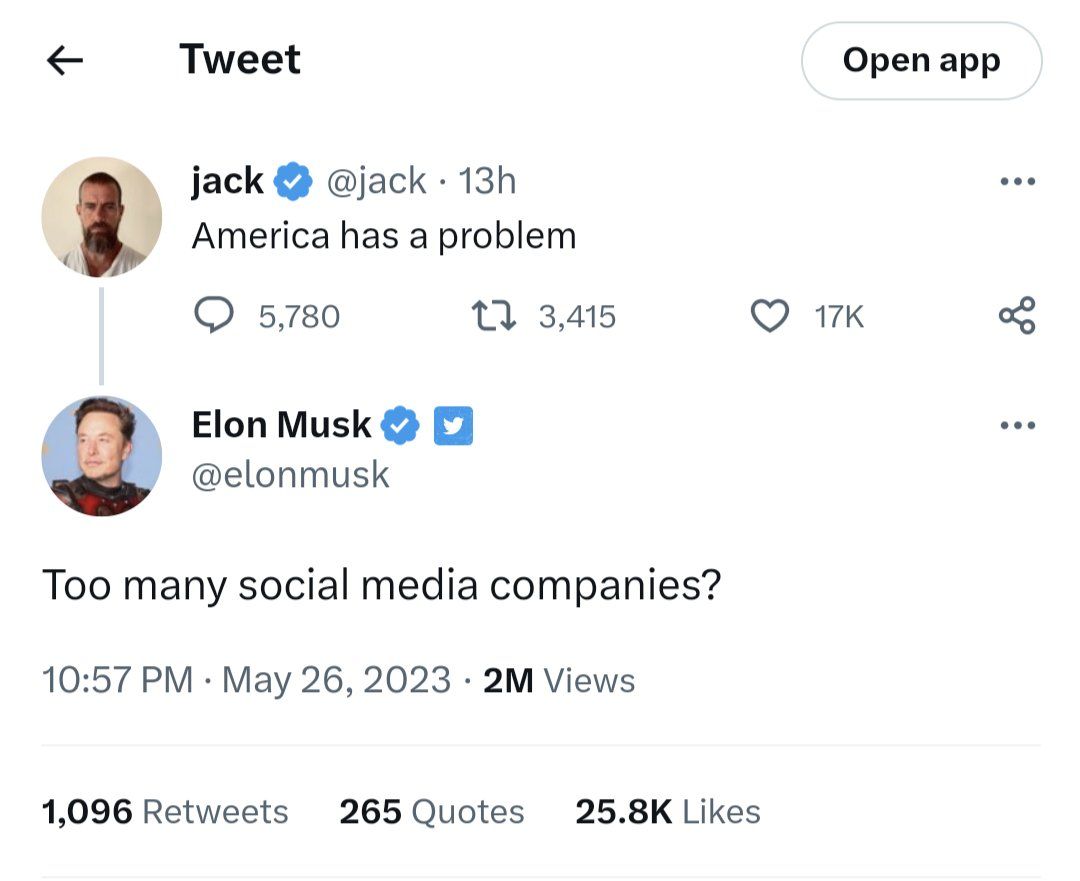
Task: Click jack's blue verified badge
Action: (292, 182)
